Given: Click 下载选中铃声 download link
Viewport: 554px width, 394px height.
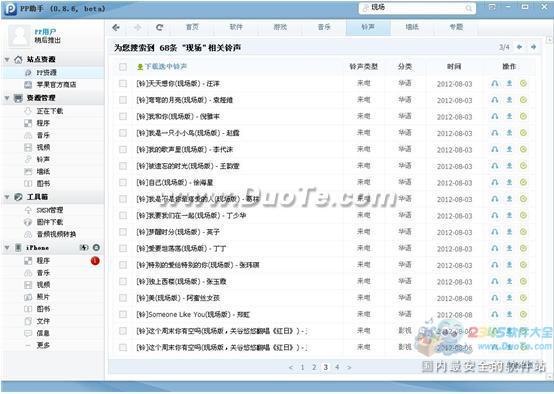Looking at the screenshot, I should tap(163, 67).
